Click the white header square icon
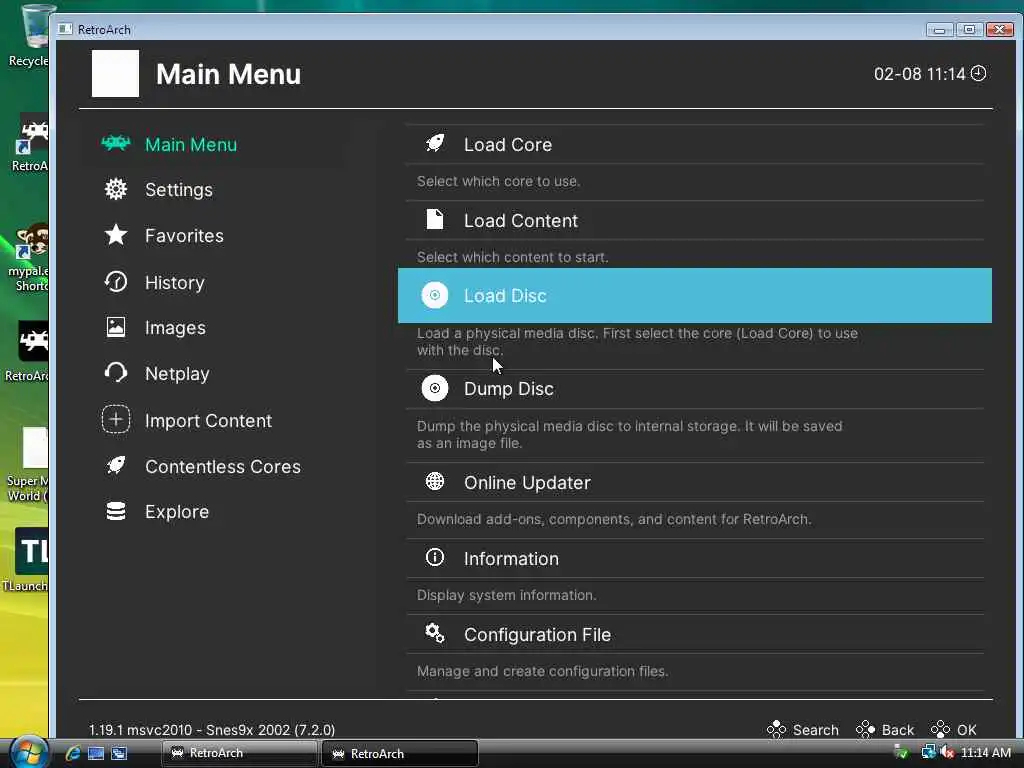1024x768 pixels. pos(116,73)
